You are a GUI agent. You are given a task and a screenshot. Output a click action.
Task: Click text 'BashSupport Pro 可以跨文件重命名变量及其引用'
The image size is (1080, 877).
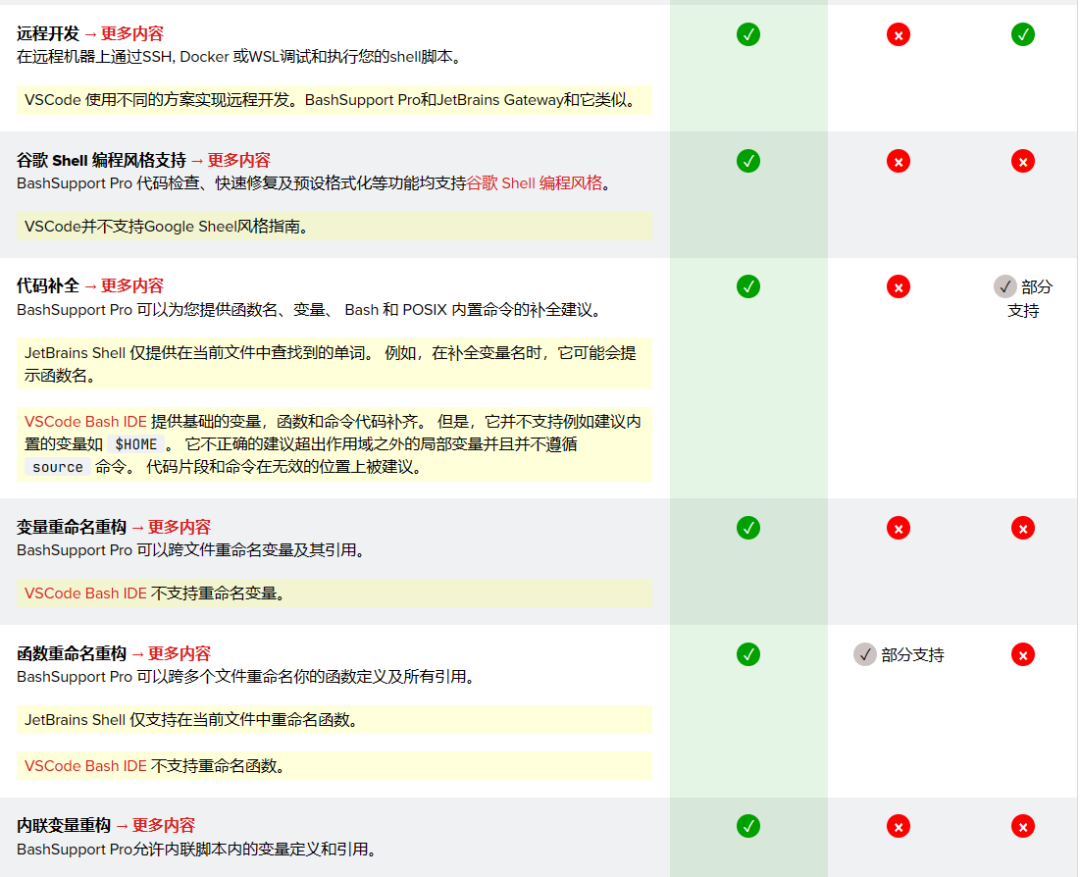(191, 550)
